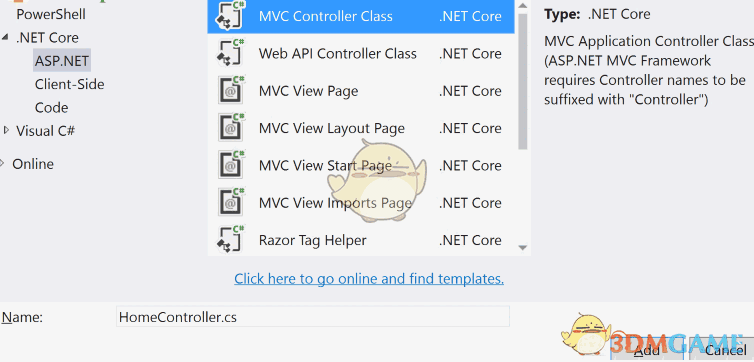The width and height of the screenshot is (754, 362).
Task: Select the Web API Controller Class icon
Action: [x=230, y=53]
